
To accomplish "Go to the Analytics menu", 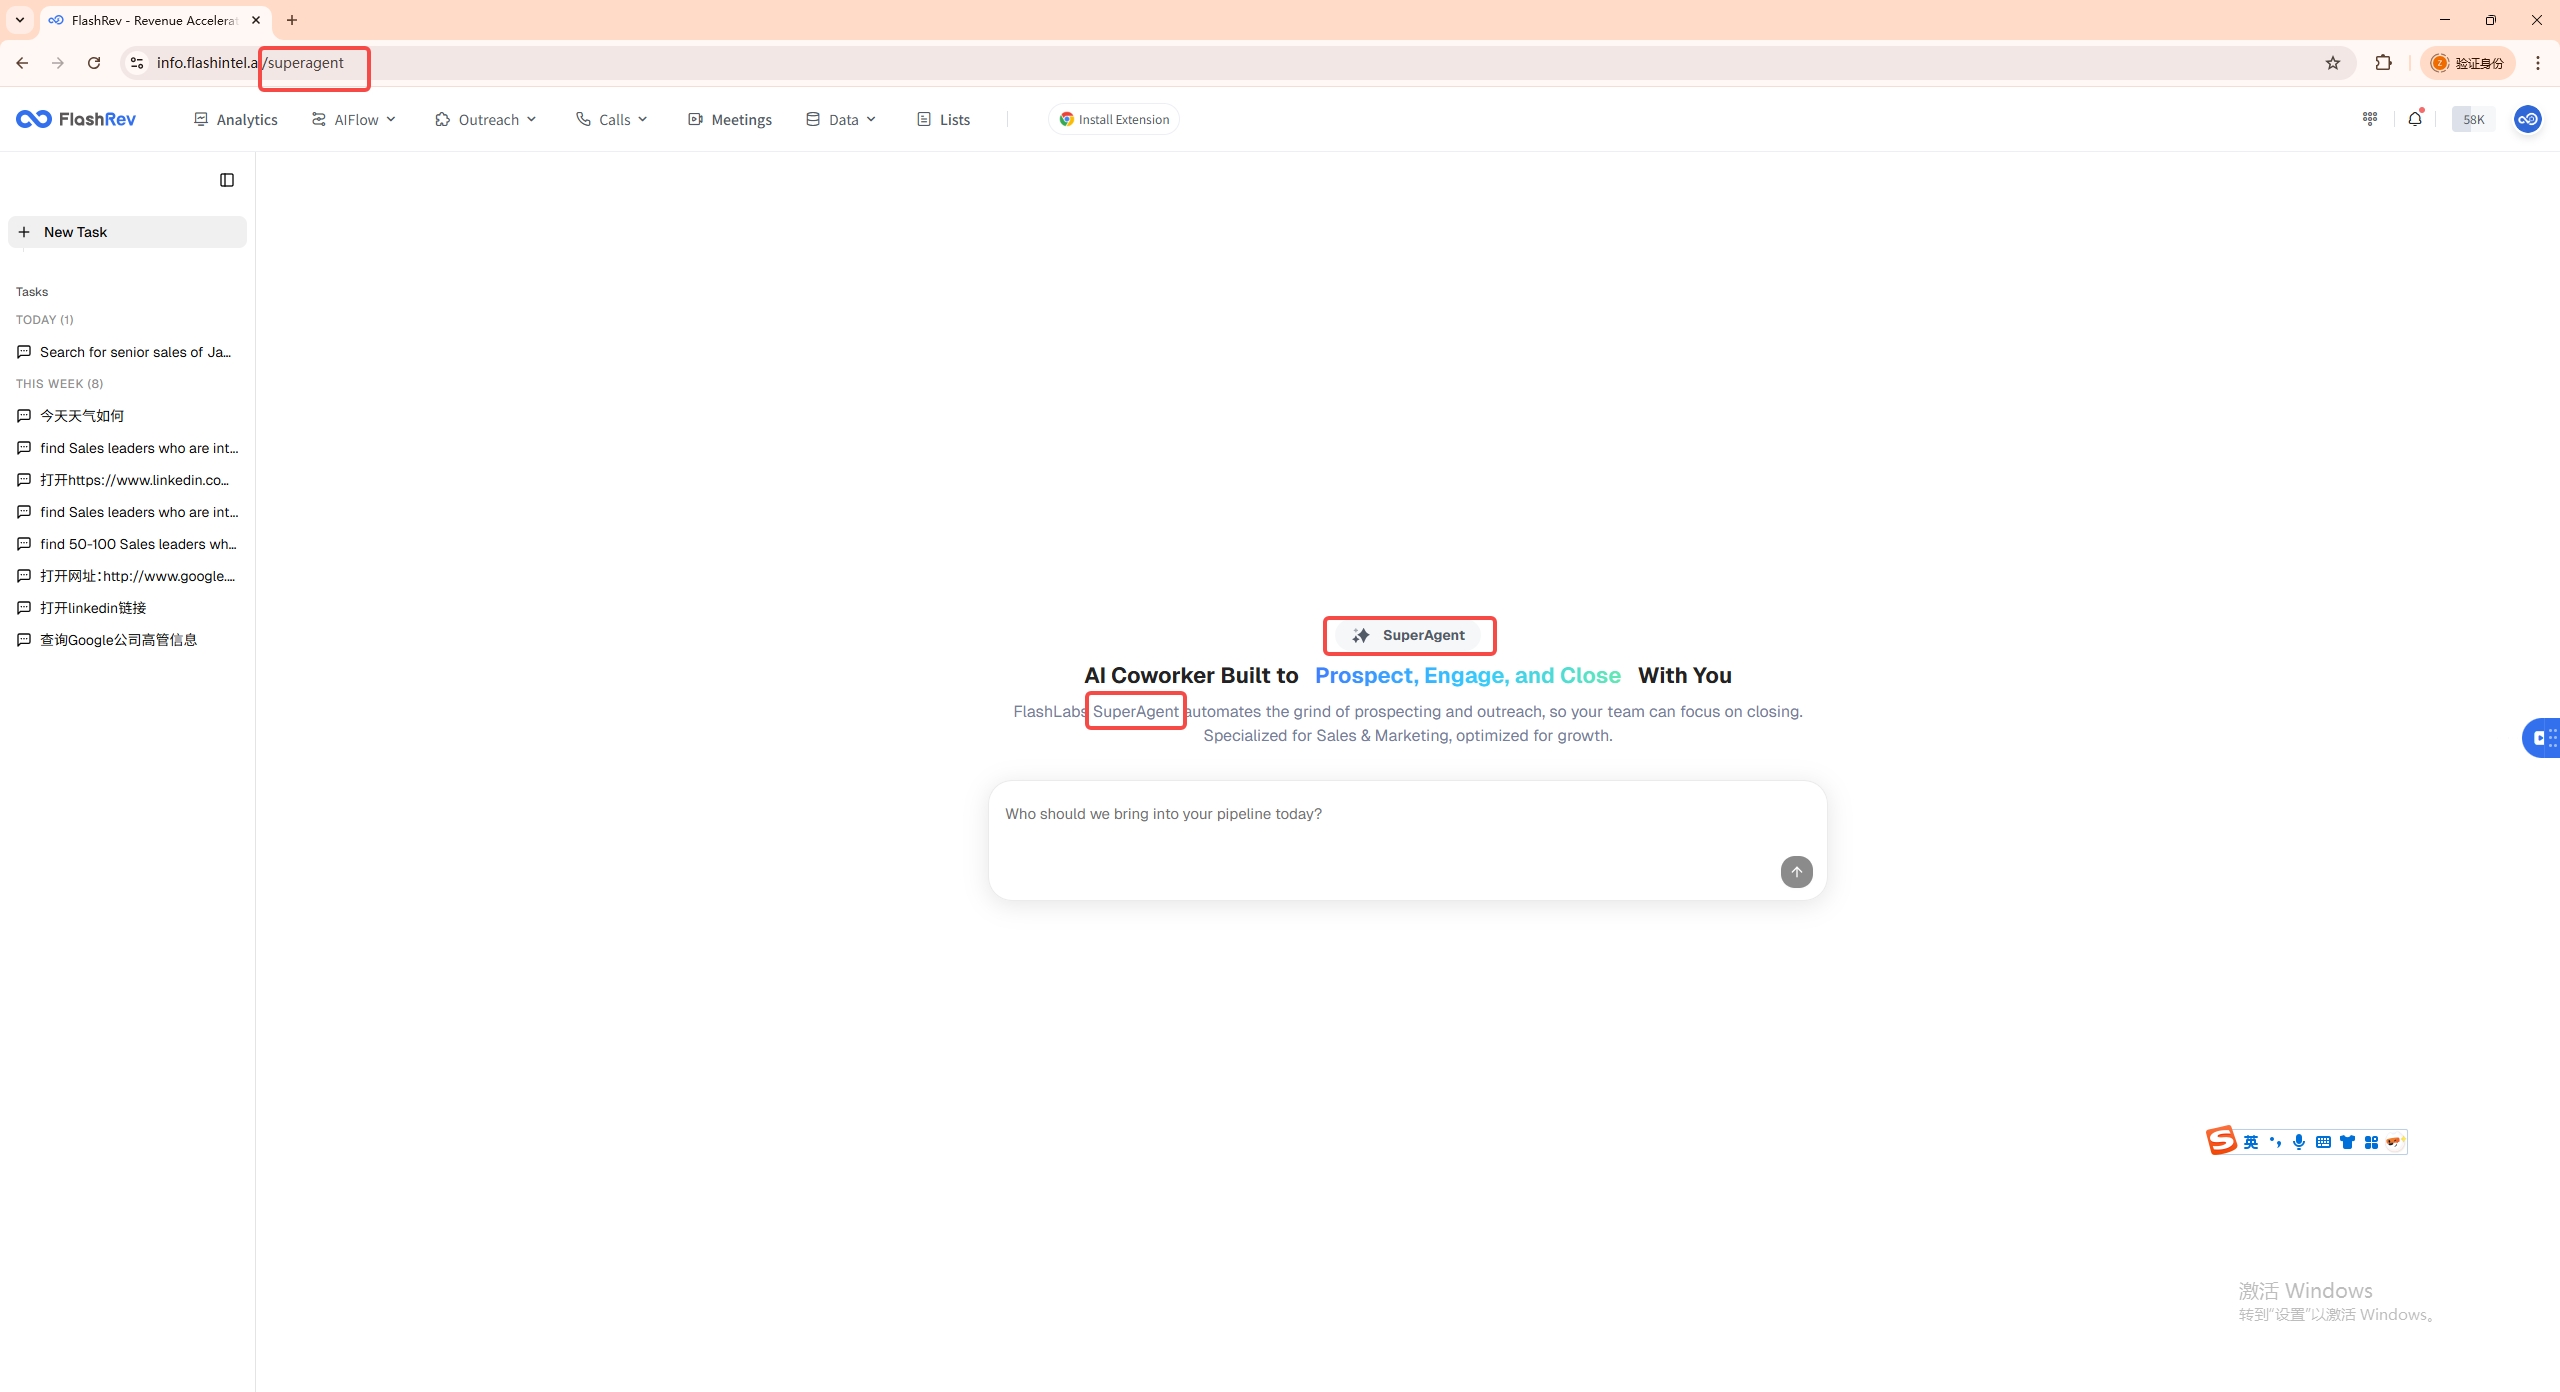I will [x=236, y=119].
